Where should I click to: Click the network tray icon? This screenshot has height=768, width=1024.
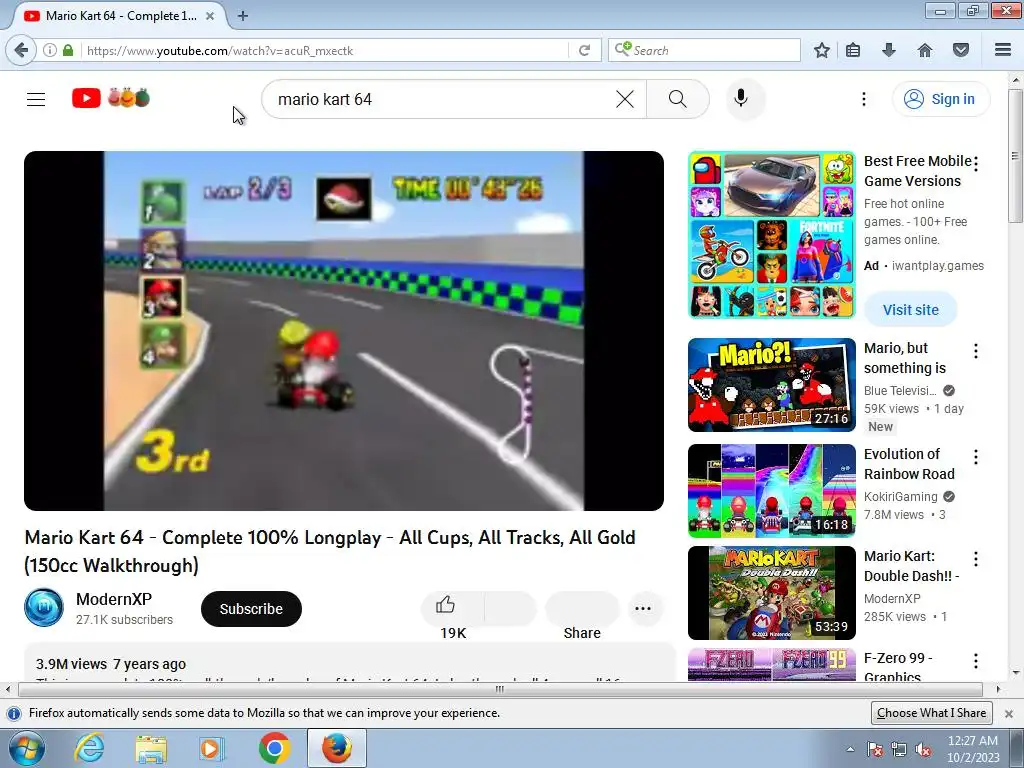(x=899, y=749)
